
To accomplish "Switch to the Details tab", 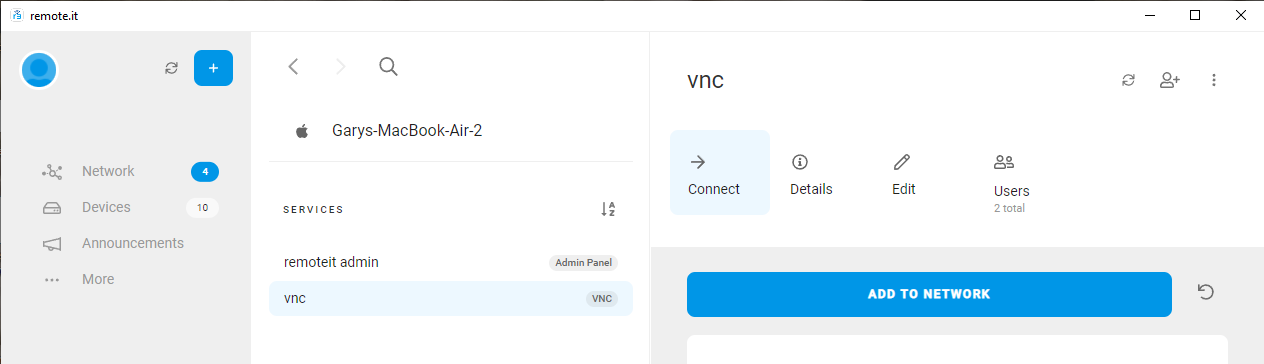I will [811, 173].
